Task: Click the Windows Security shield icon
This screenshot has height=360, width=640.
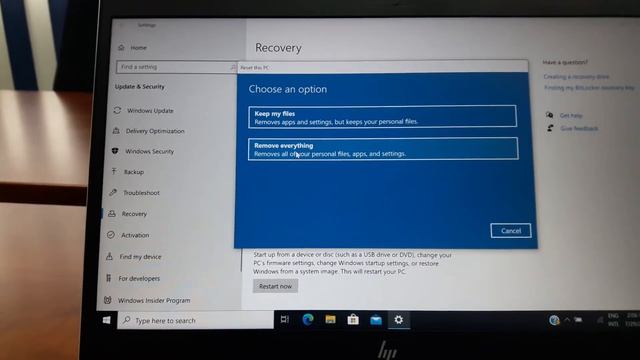Action: (115, 151)
